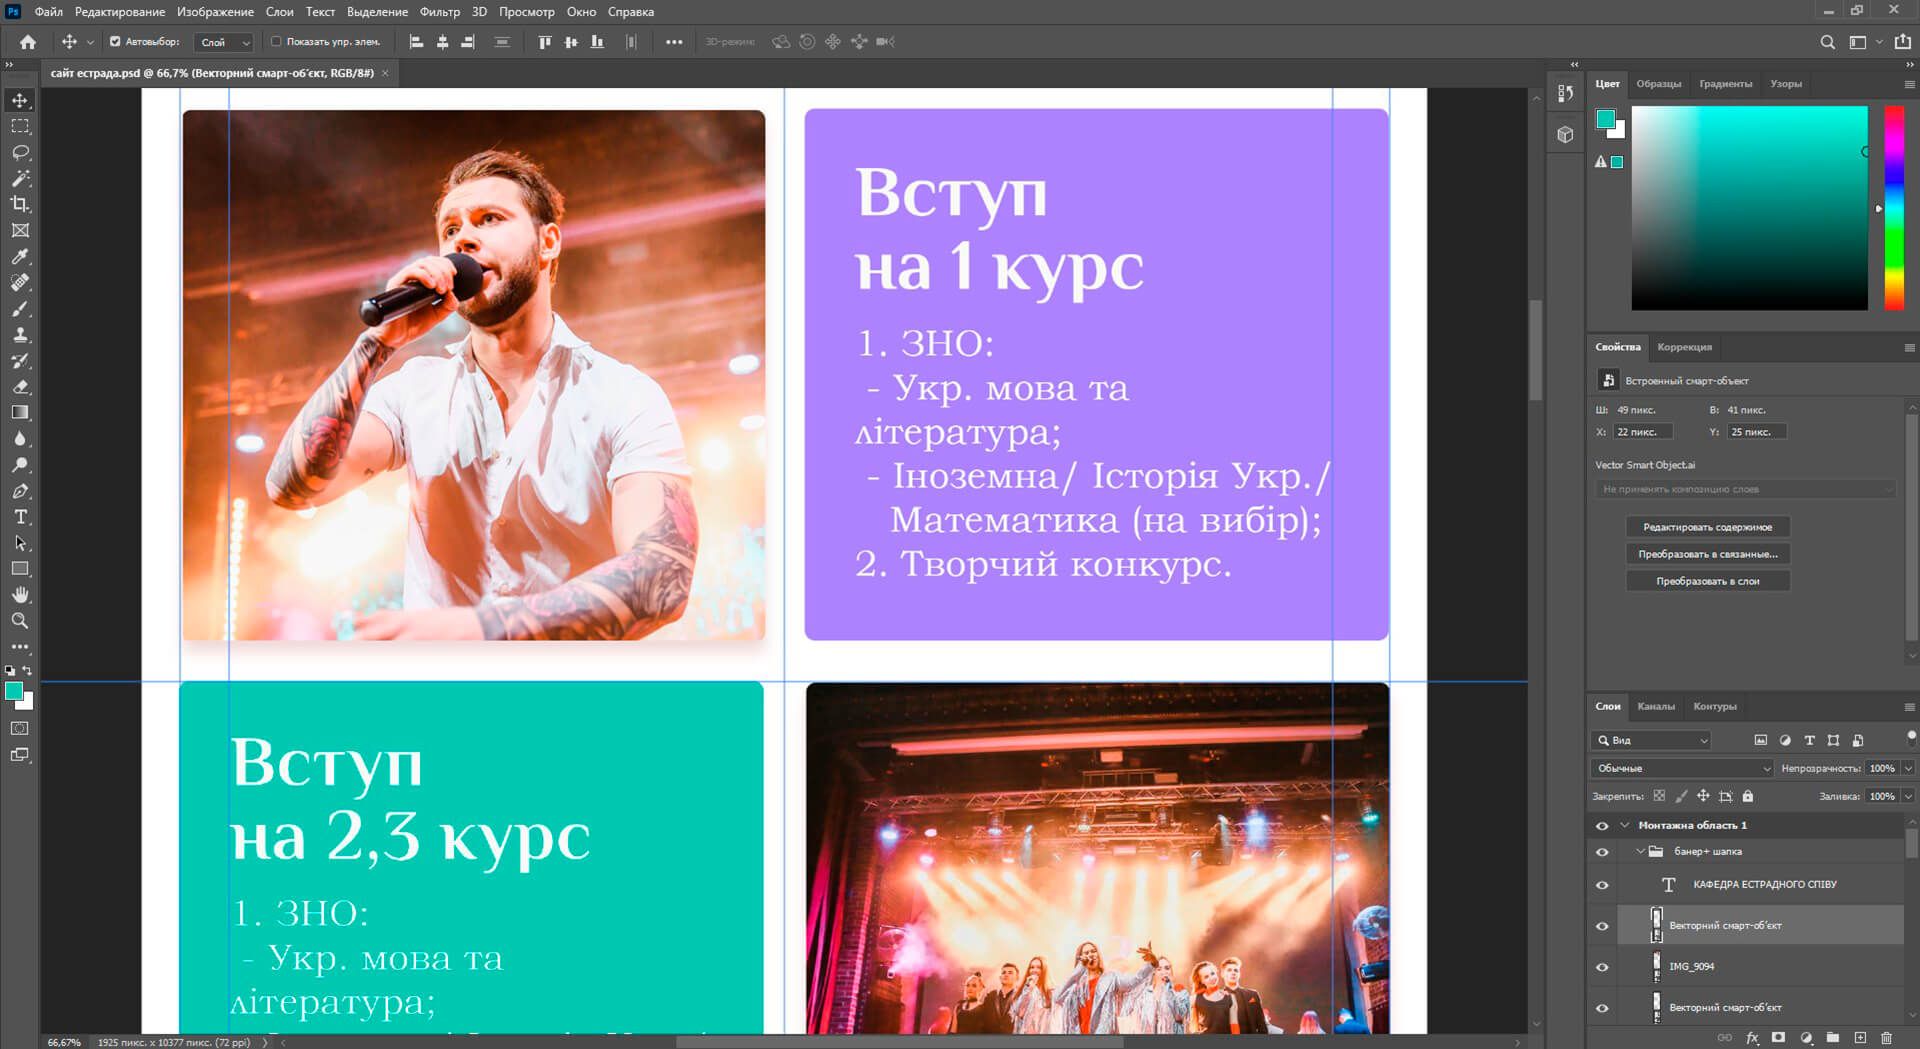Select the Healing Brush tool
Viewport: 1920px width, 1049px height.
click(x=20, y=283)
